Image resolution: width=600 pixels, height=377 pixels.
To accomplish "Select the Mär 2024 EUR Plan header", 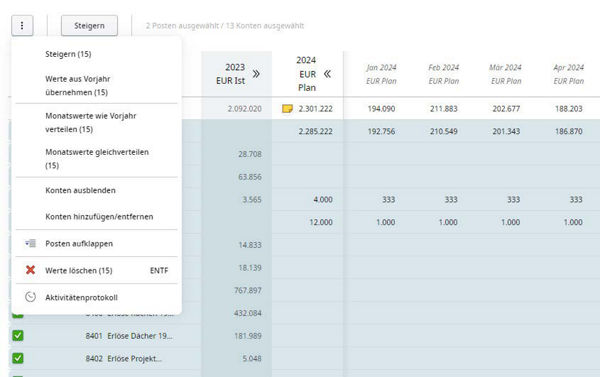I will point(506,74).
